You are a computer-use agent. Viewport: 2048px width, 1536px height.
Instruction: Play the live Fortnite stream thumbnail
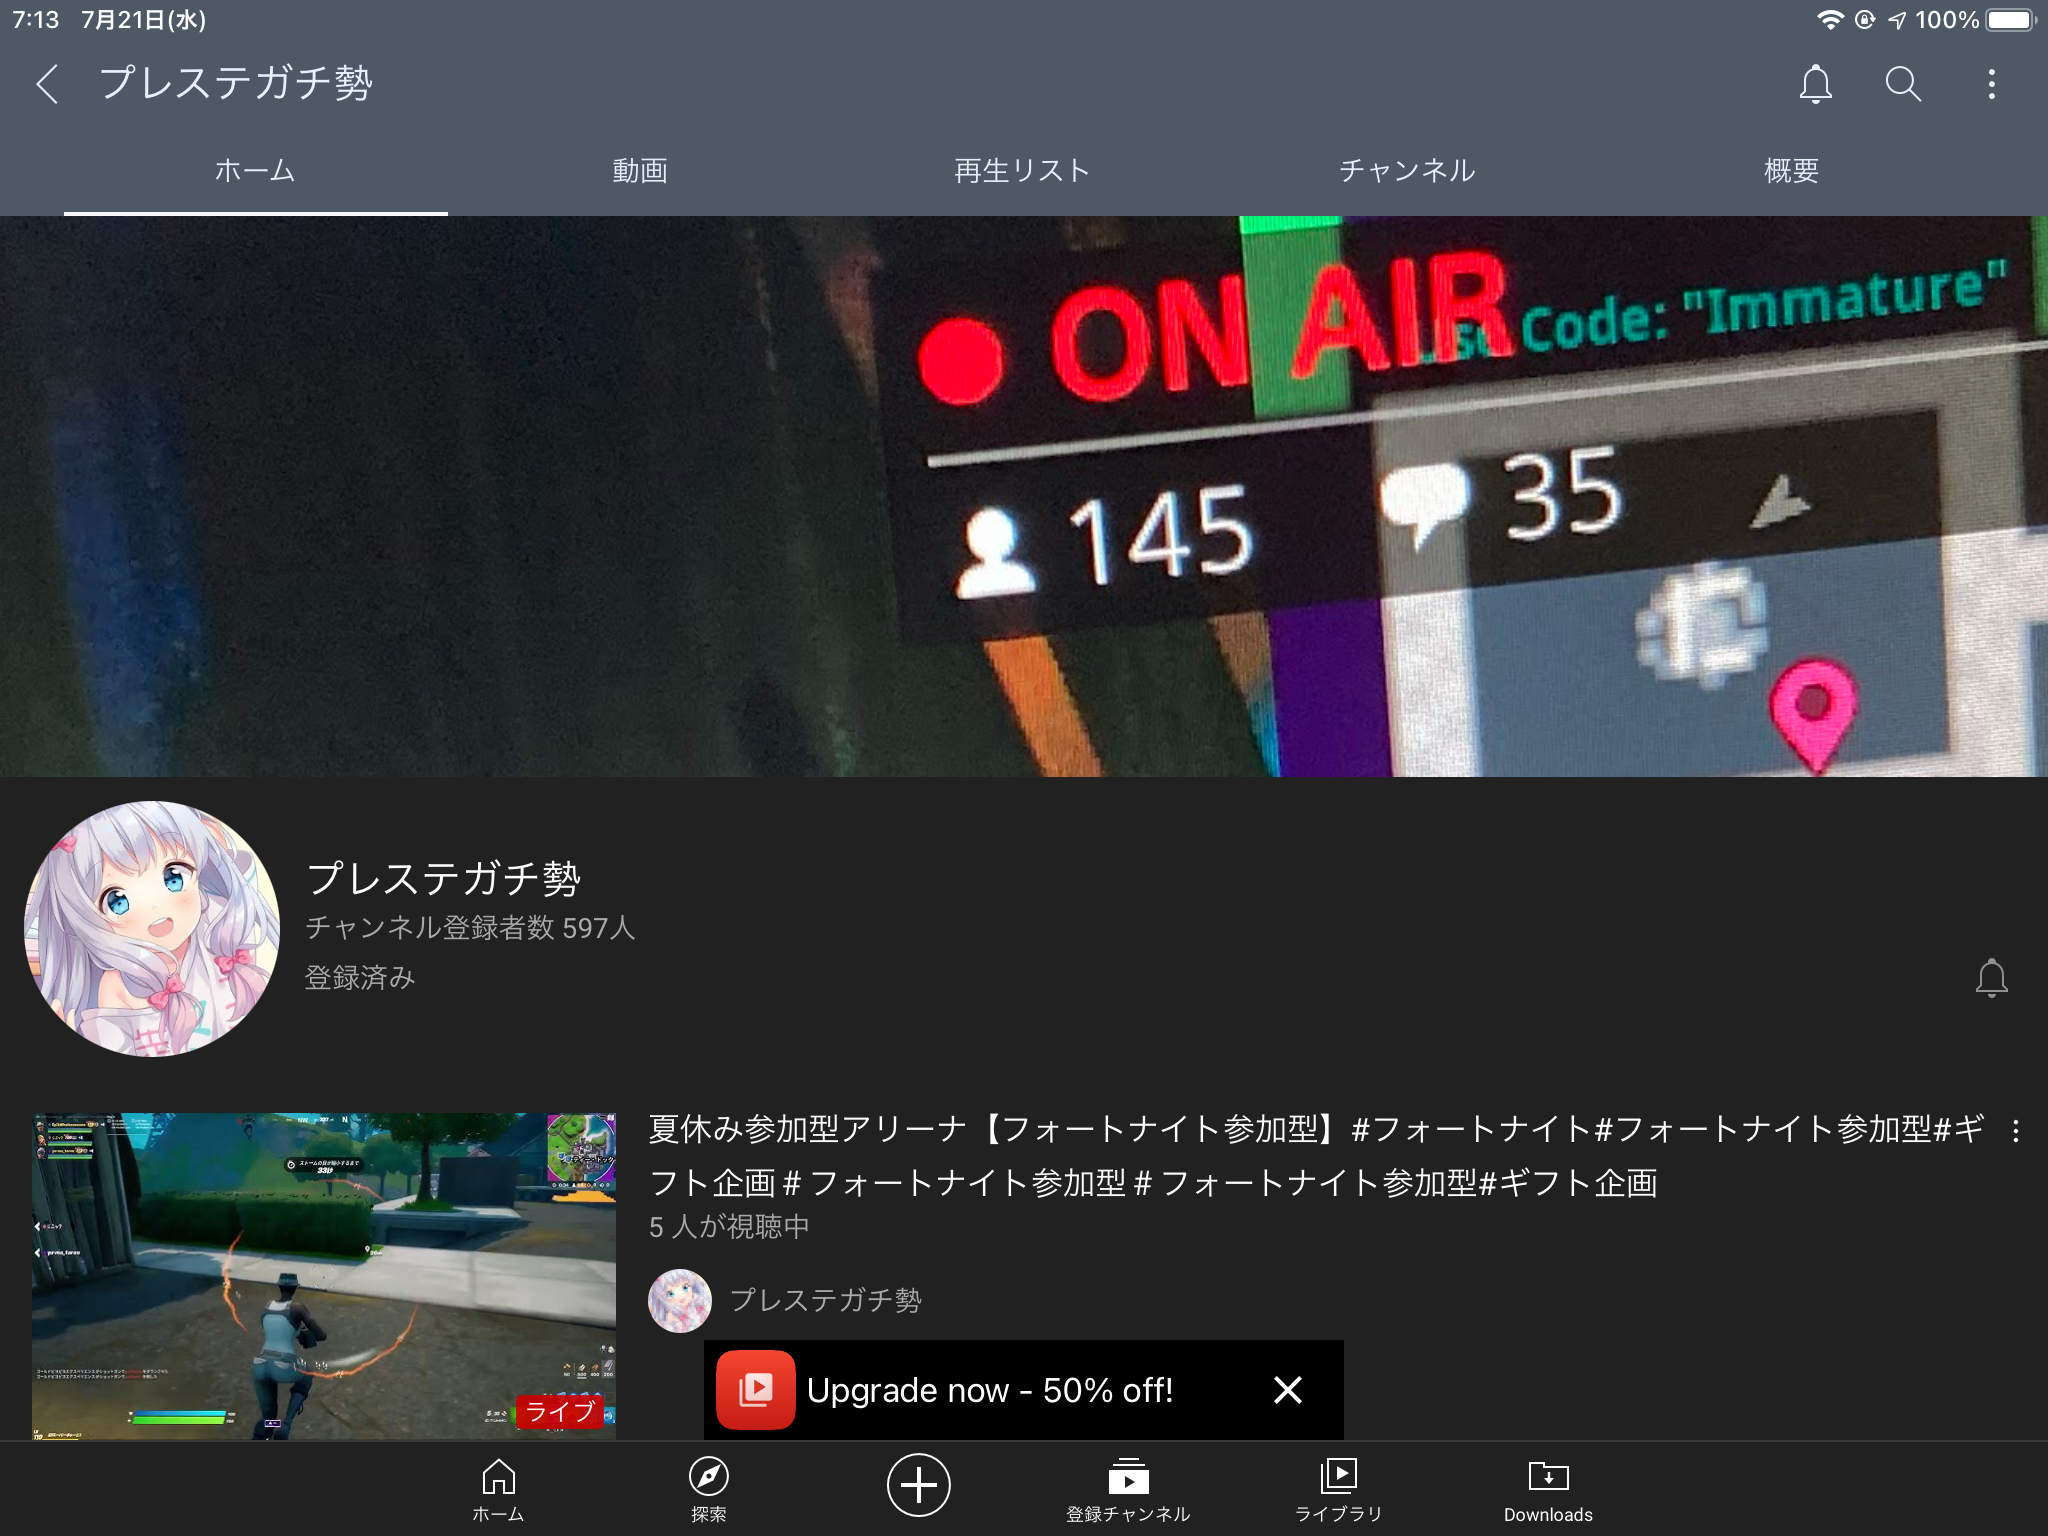click(x=323, y=1275)
